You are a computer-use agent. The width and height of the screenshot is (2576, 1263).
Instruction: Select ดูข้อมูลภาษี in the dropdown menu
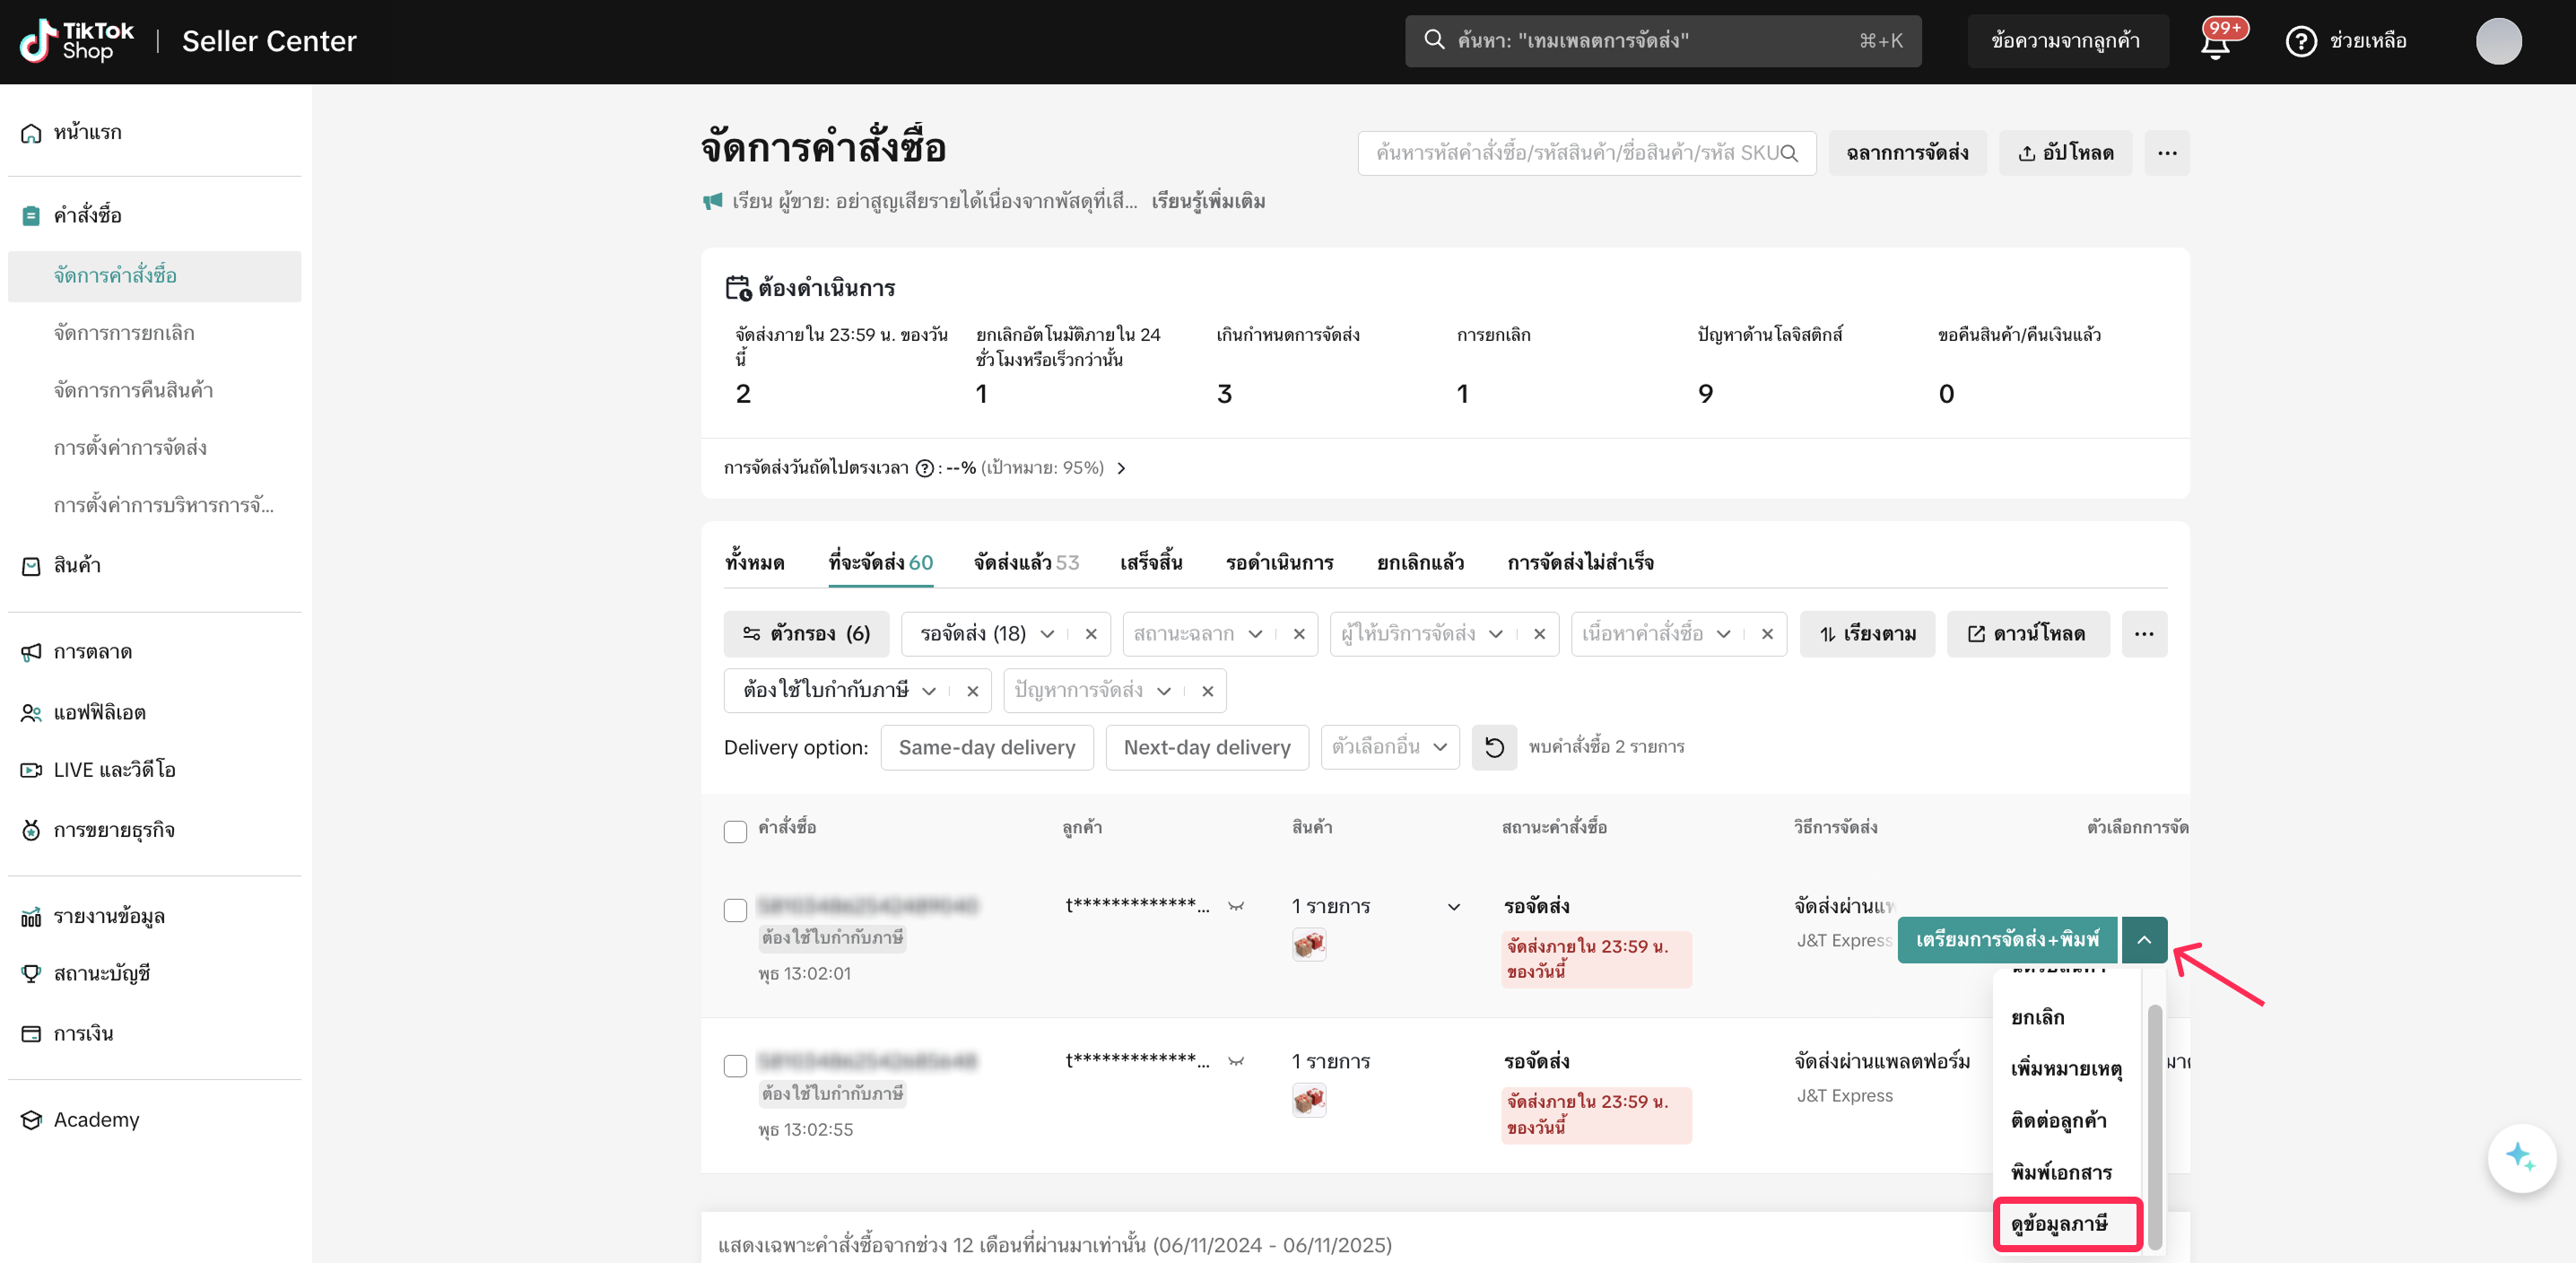pos(2059,1224)
